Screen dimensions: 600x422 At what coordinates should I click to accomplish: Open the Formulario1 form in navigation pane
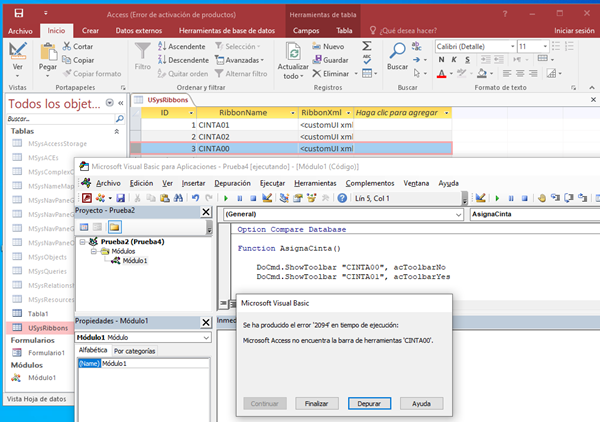[45, 352]
